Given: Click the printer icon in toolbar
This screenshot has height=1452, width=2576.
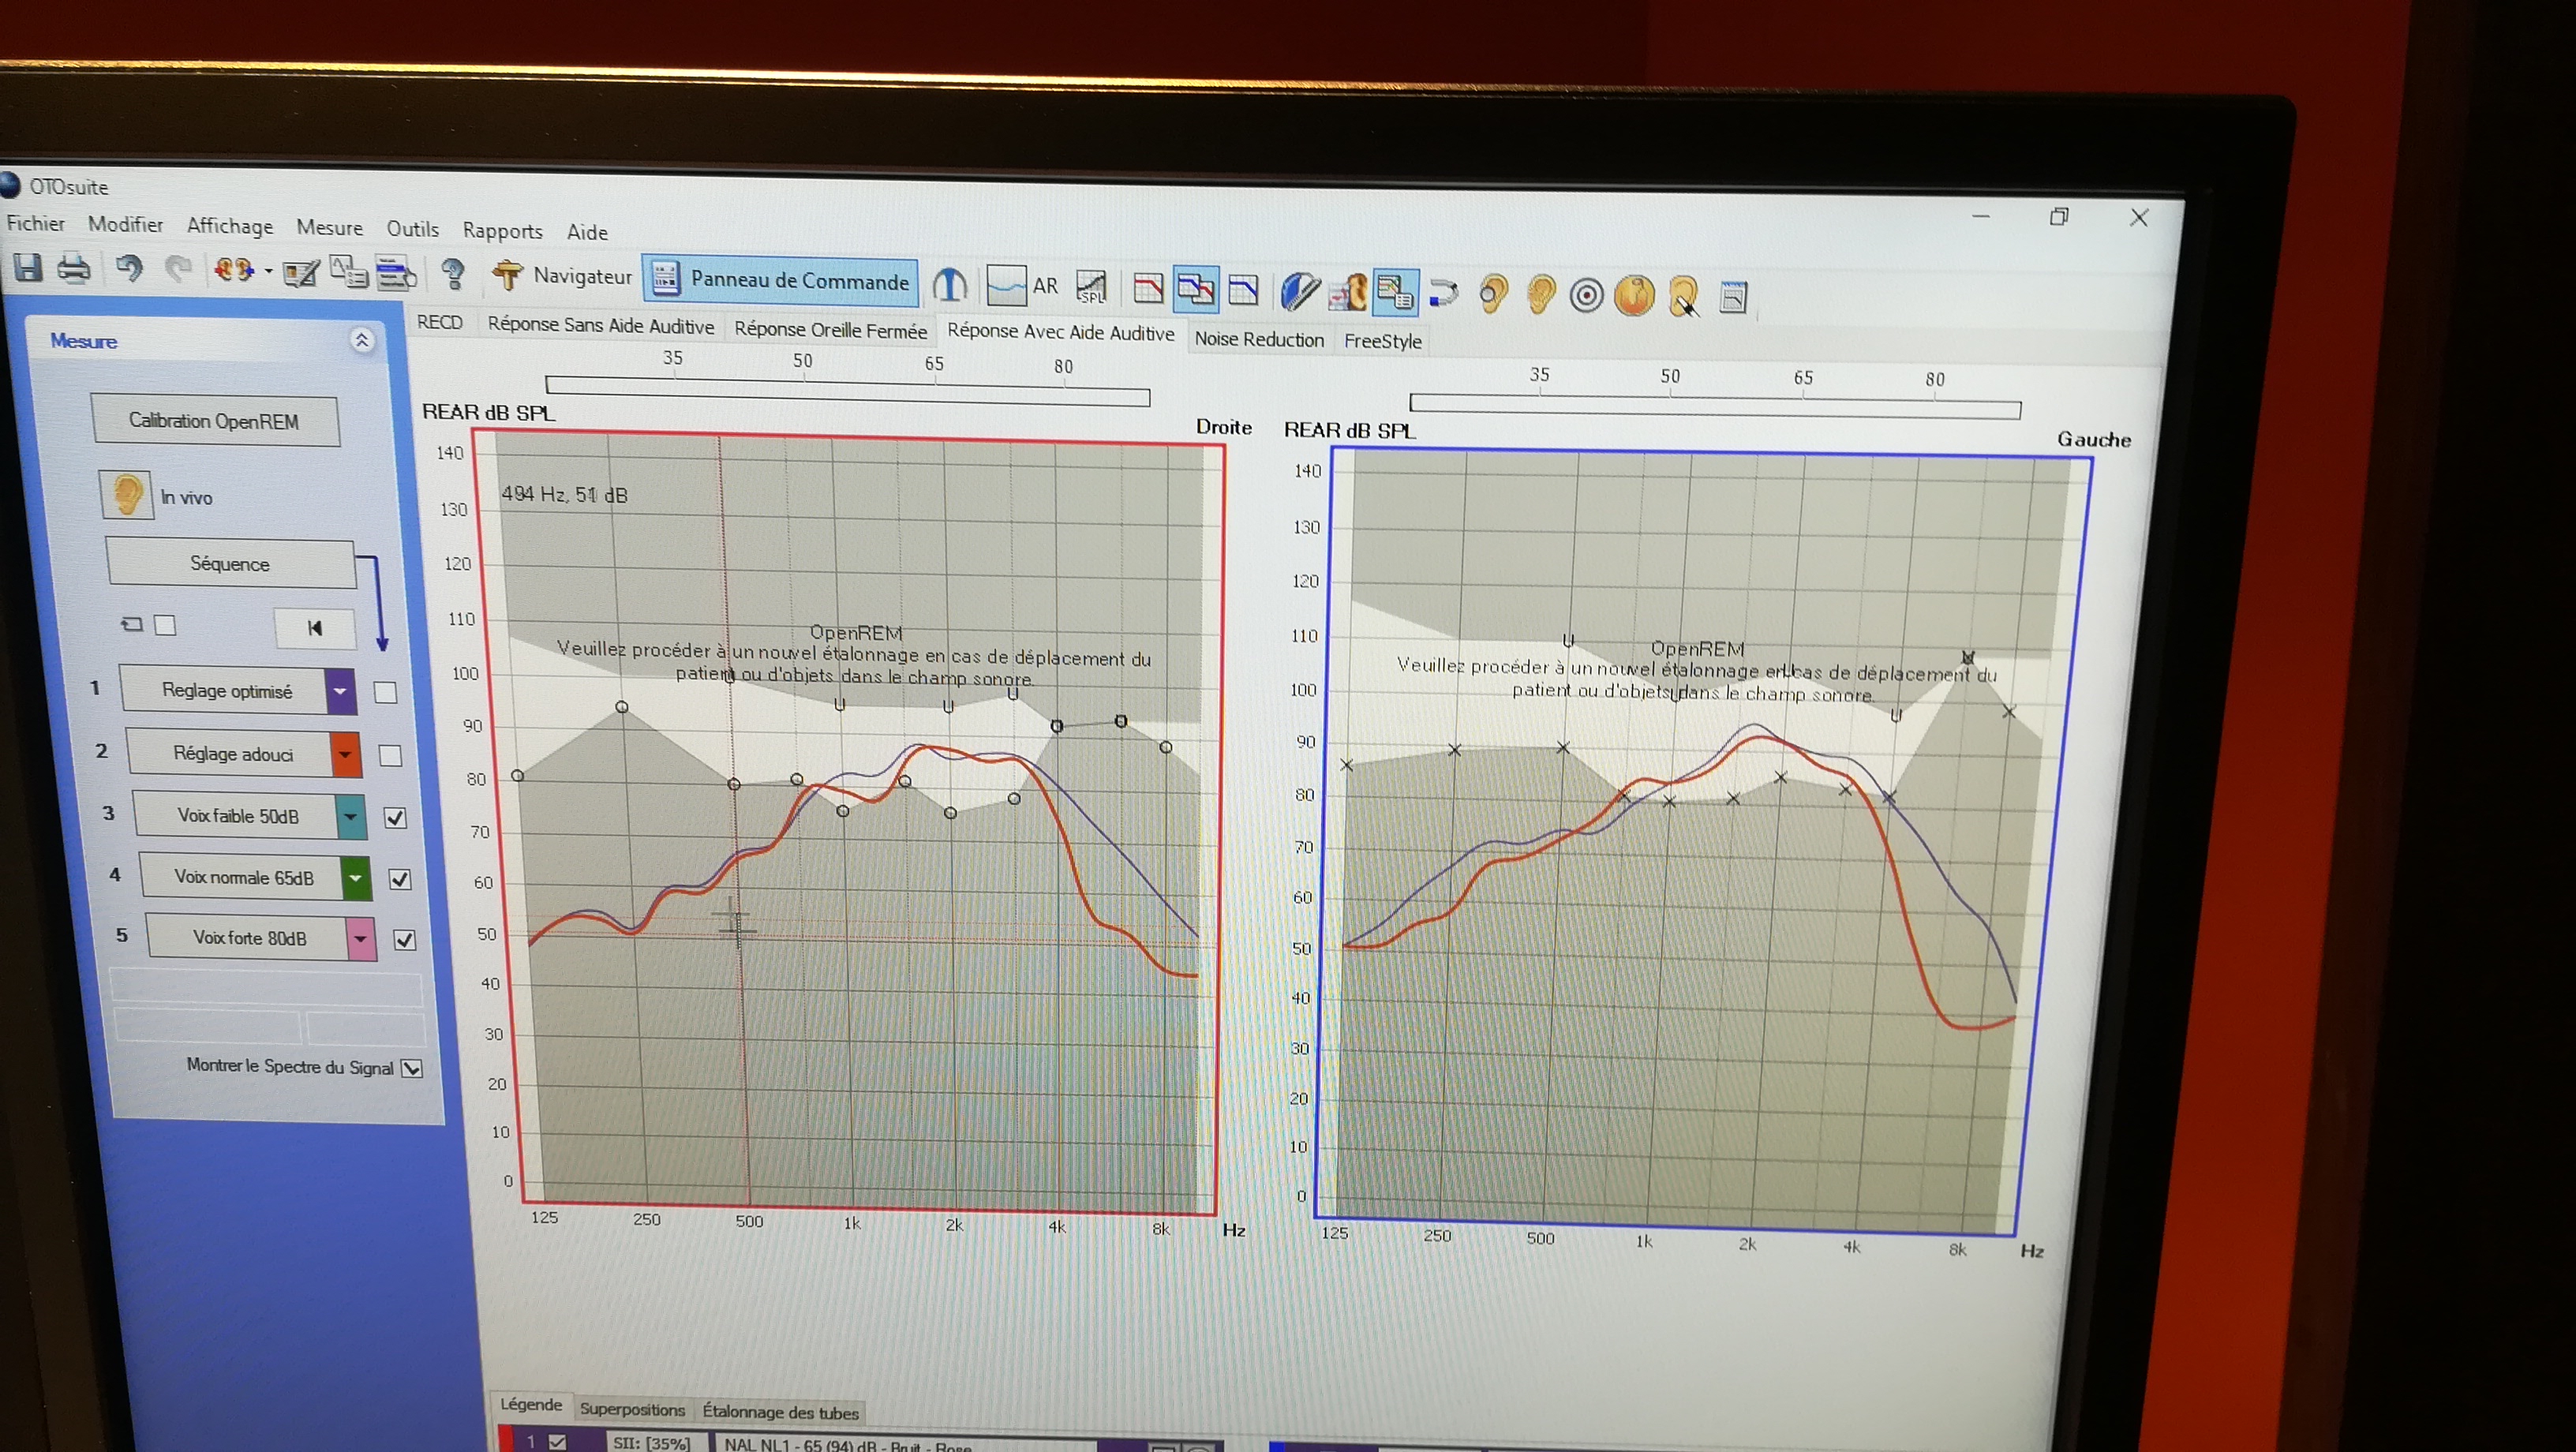Looking at the screenshot, I should [74, 268].
